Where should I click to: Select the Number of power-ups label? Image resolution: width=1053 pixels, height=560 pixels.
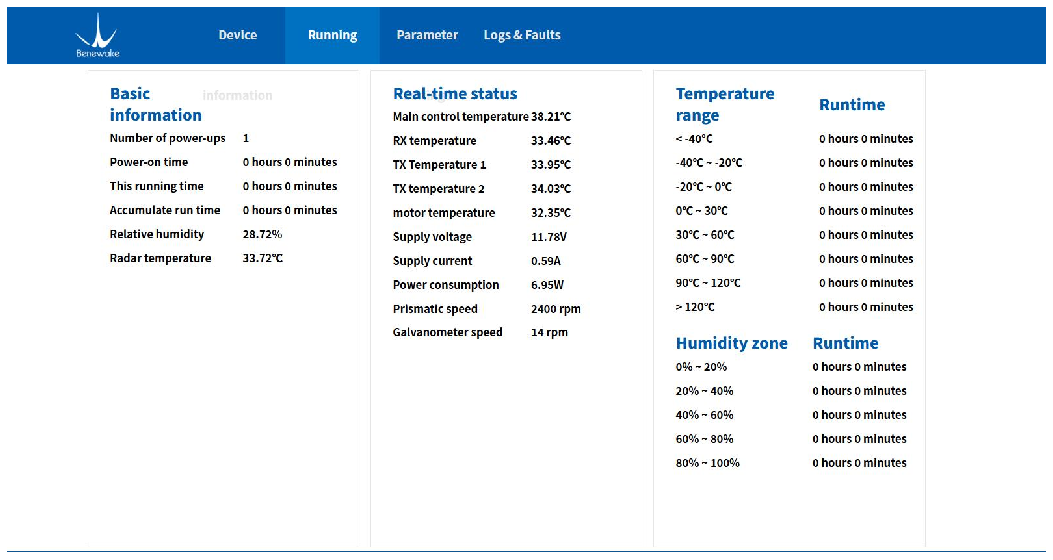[168, 138]
